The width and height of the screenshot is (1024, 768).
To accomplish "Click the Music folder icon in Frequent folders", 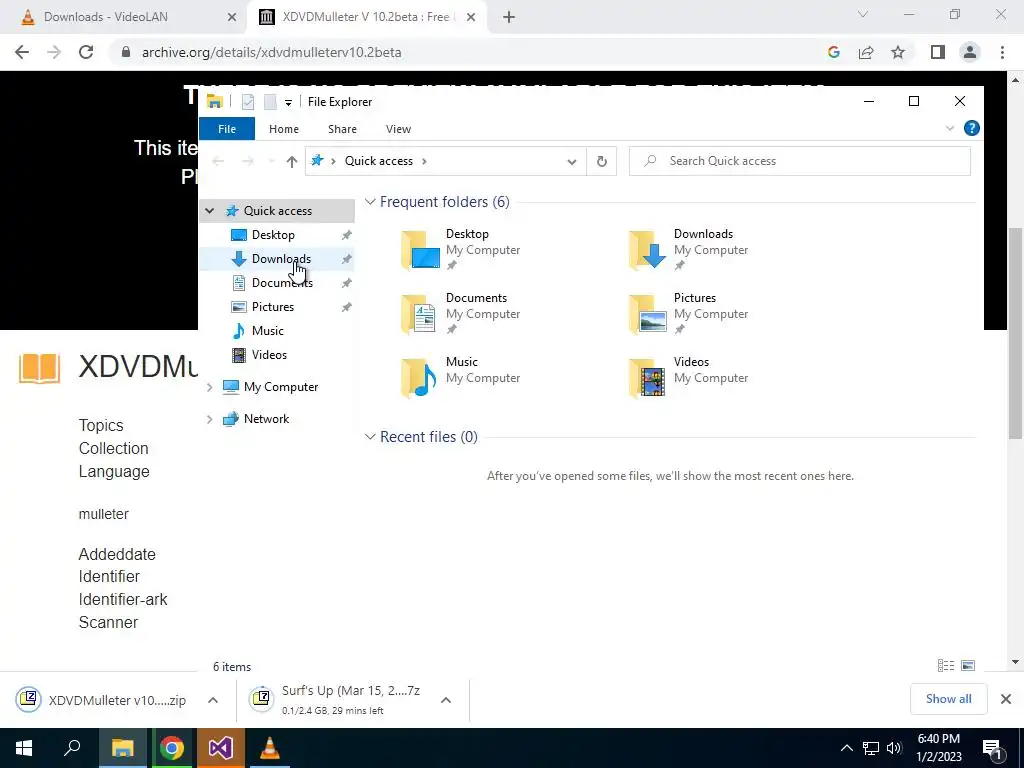I will pyautogui.click(x=420, y=378).
